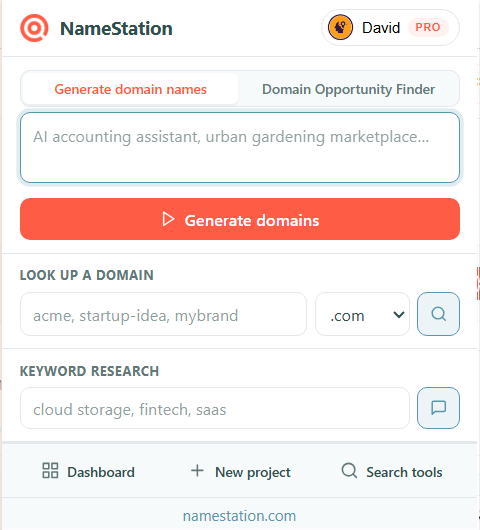Click the Generate domains button
Screen dimensions: 480x530
pos(240,219)
